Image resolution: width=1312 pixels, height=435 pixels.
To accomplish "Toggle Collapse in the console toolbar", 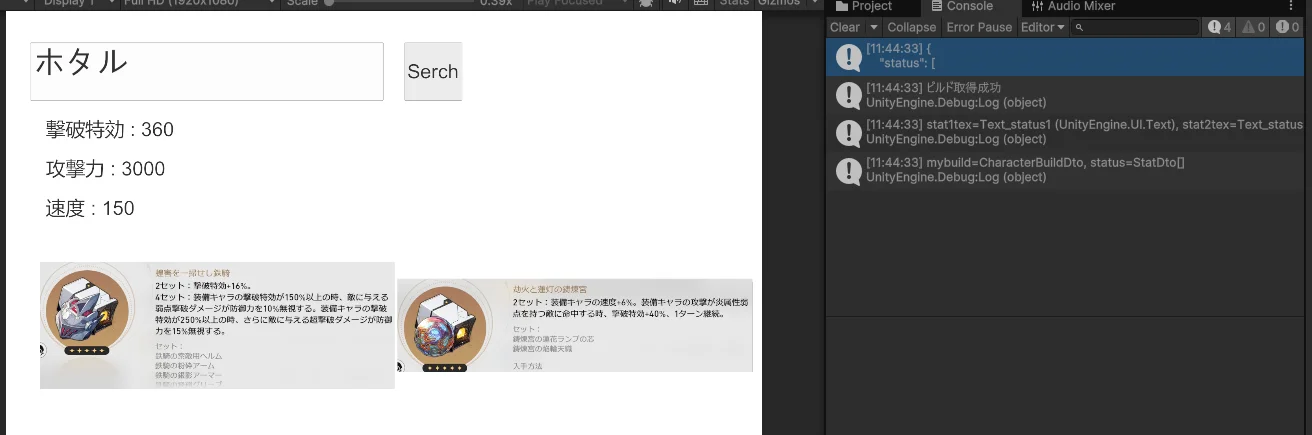I will click(911, 27).
